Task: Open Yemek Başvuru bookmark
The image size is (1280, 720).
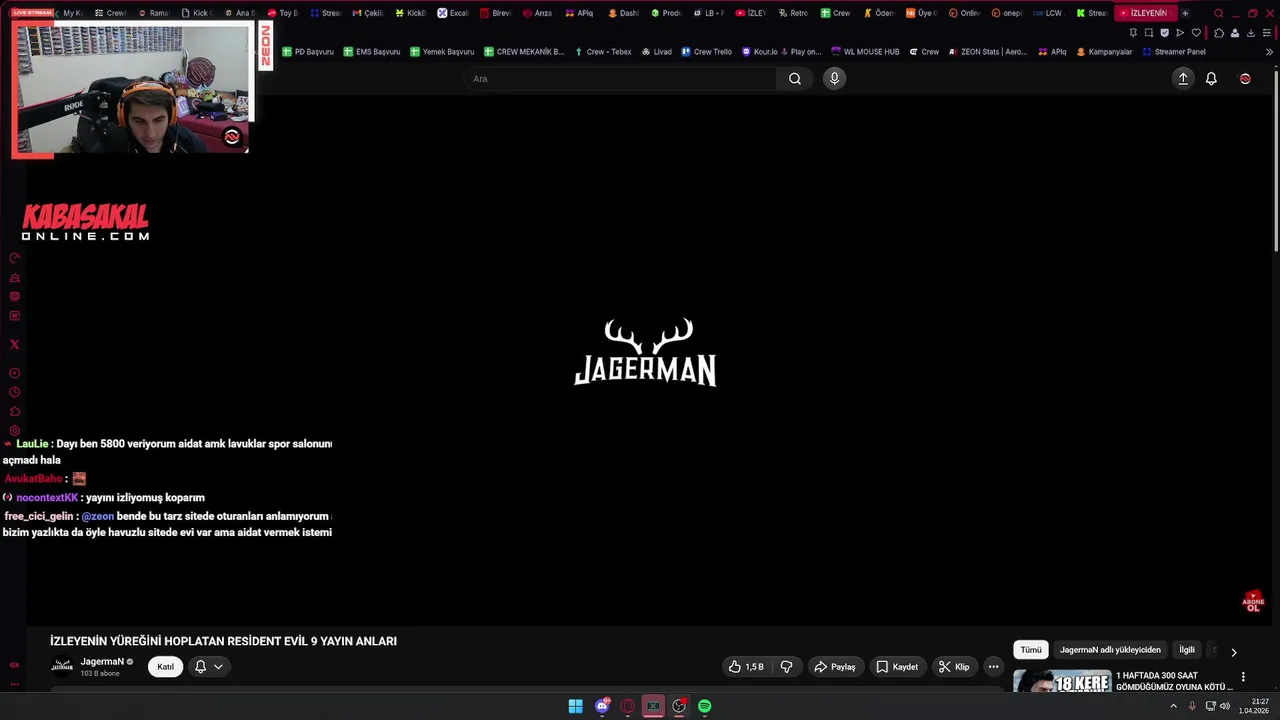Action: 442,52
